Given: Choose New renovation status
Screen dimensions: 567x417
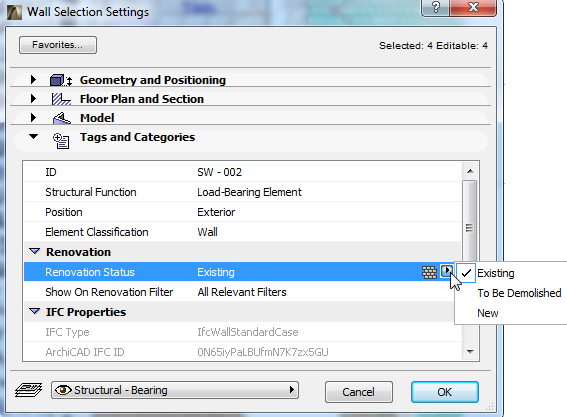Looking at the screenshot, I should tap(487, 313).
